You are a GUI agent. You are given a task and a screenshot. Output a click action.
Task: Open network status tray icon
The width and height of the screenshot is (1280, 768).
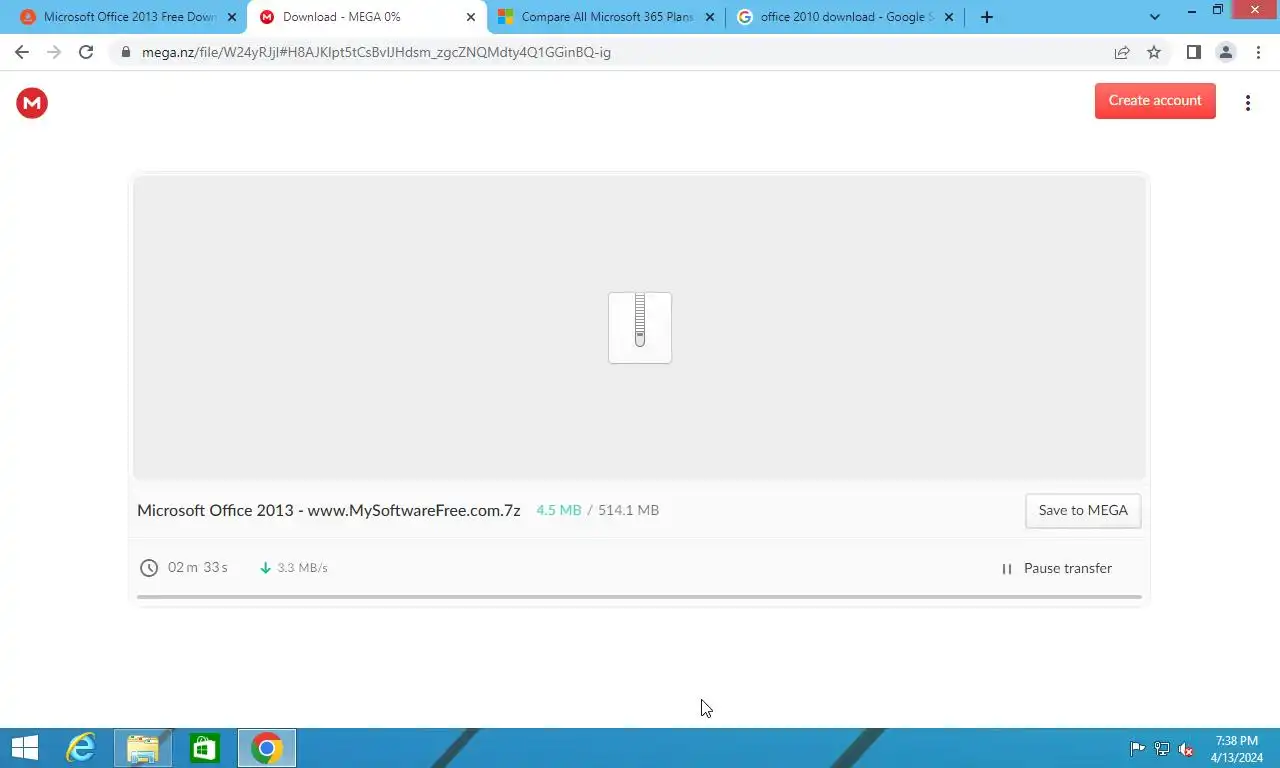[1162, 749]
